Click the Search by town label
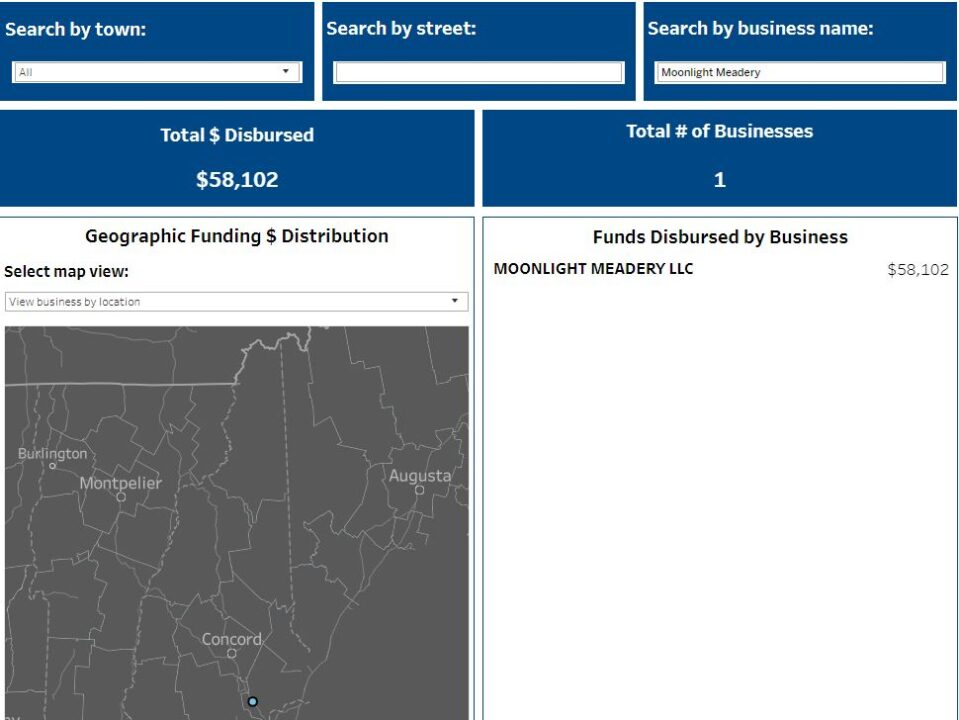This screenshot has height=720, width=959. pos(76,29)
